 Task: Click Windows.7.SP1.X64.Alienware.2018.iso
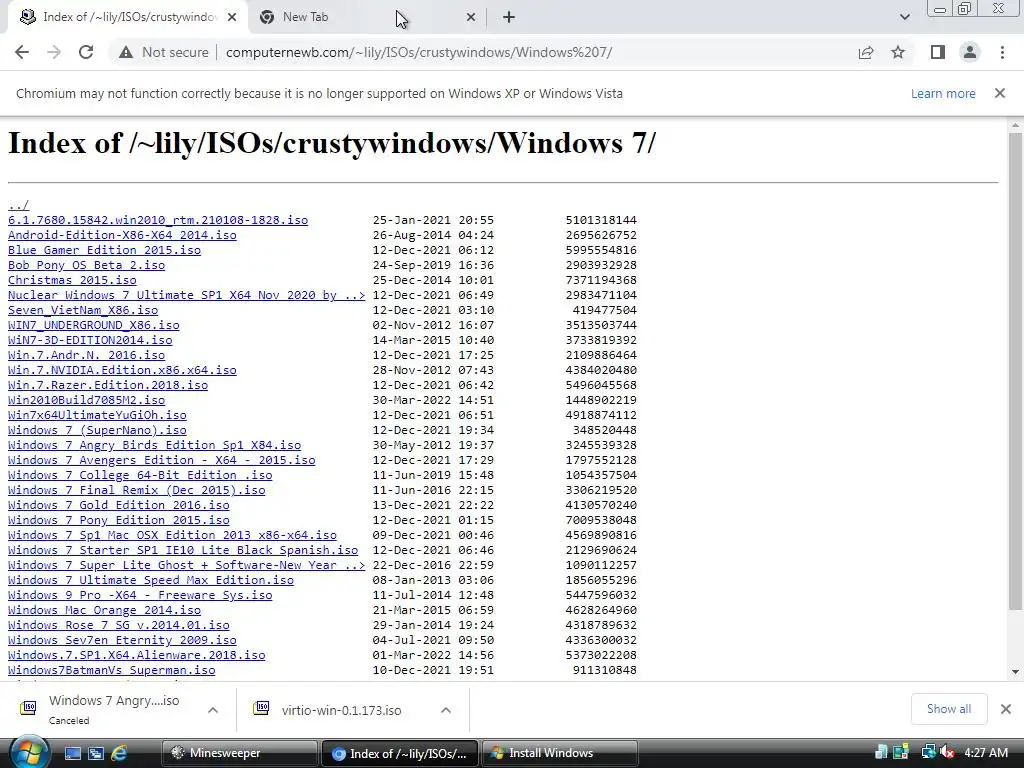tap(136, 656)
